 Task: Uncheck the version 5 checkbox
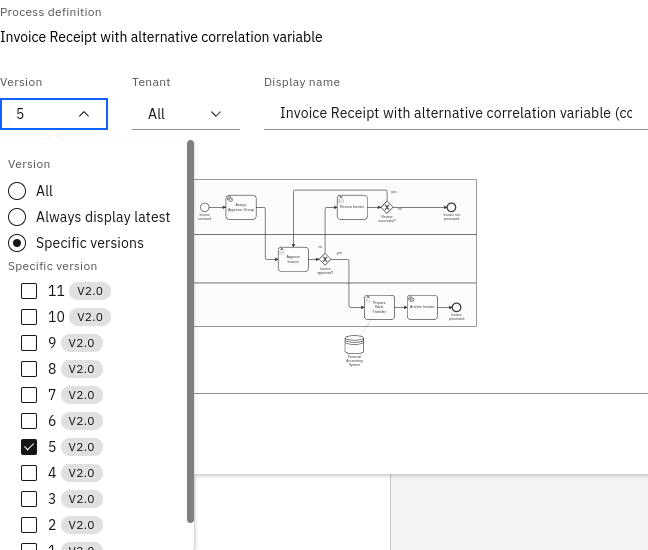[29, 447]
